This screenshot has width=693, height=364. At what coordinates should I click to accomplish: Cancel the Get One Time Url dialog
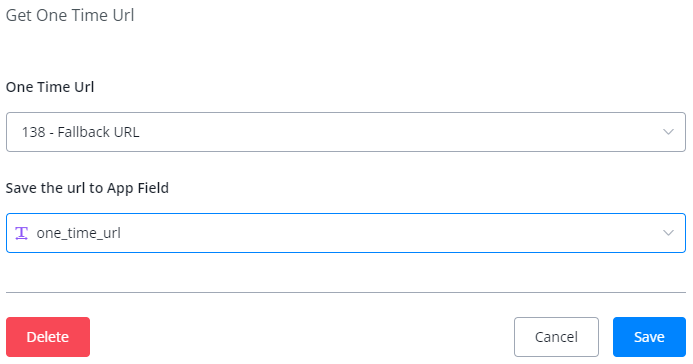click(x=556, y=337)
